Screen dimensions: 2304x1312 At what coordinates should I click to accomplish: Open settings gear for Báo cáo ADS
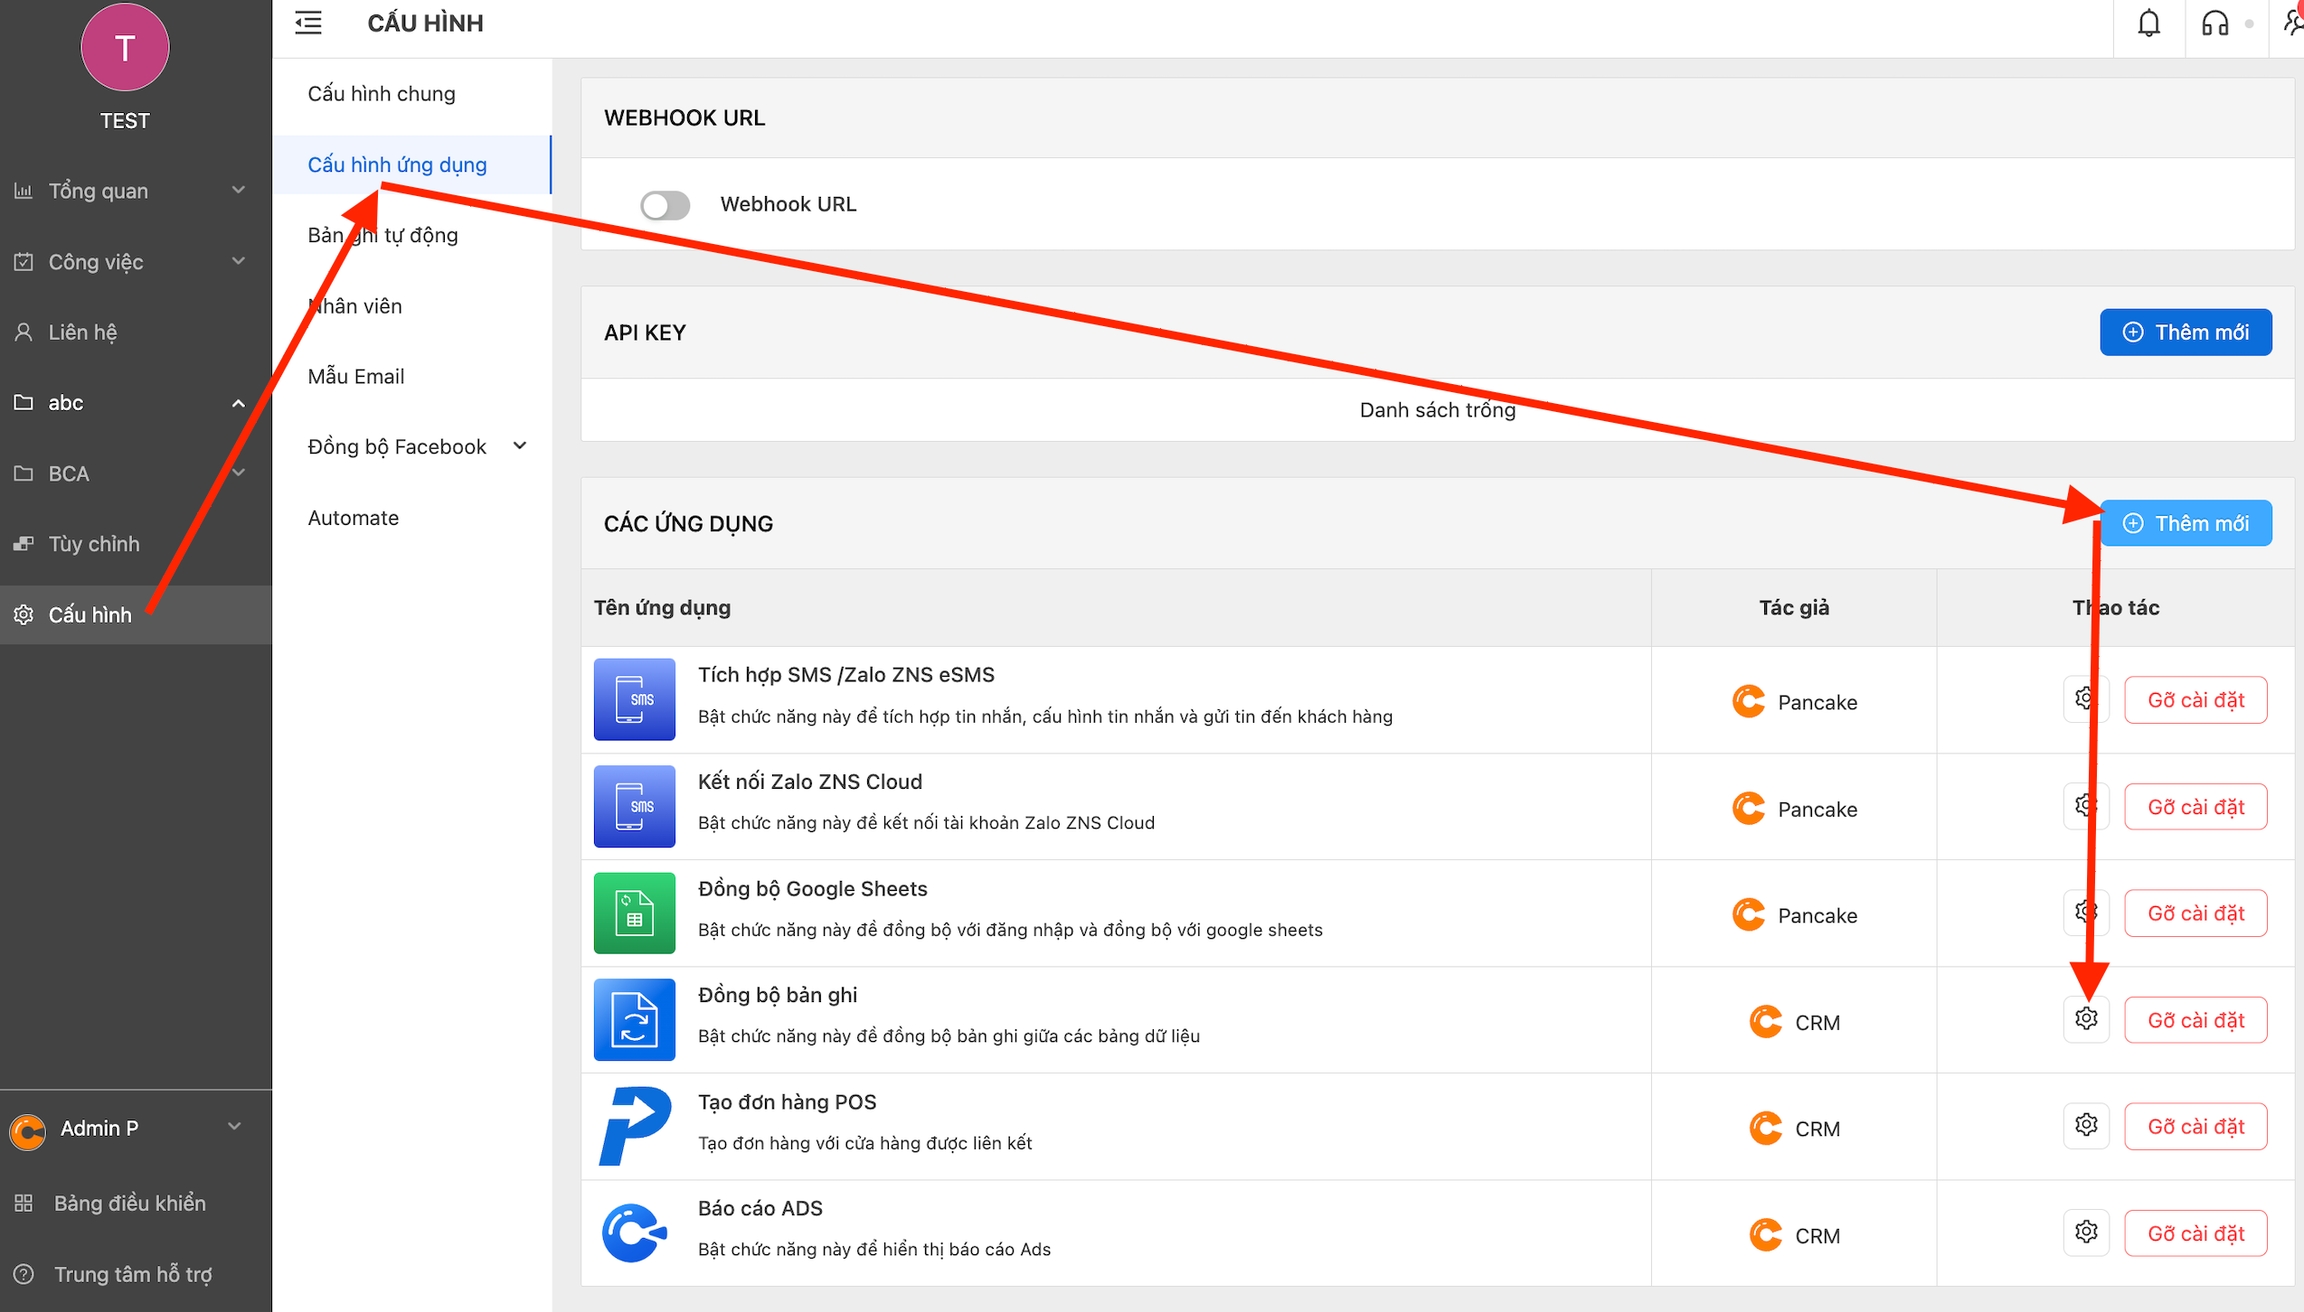coord(2085,1232)
